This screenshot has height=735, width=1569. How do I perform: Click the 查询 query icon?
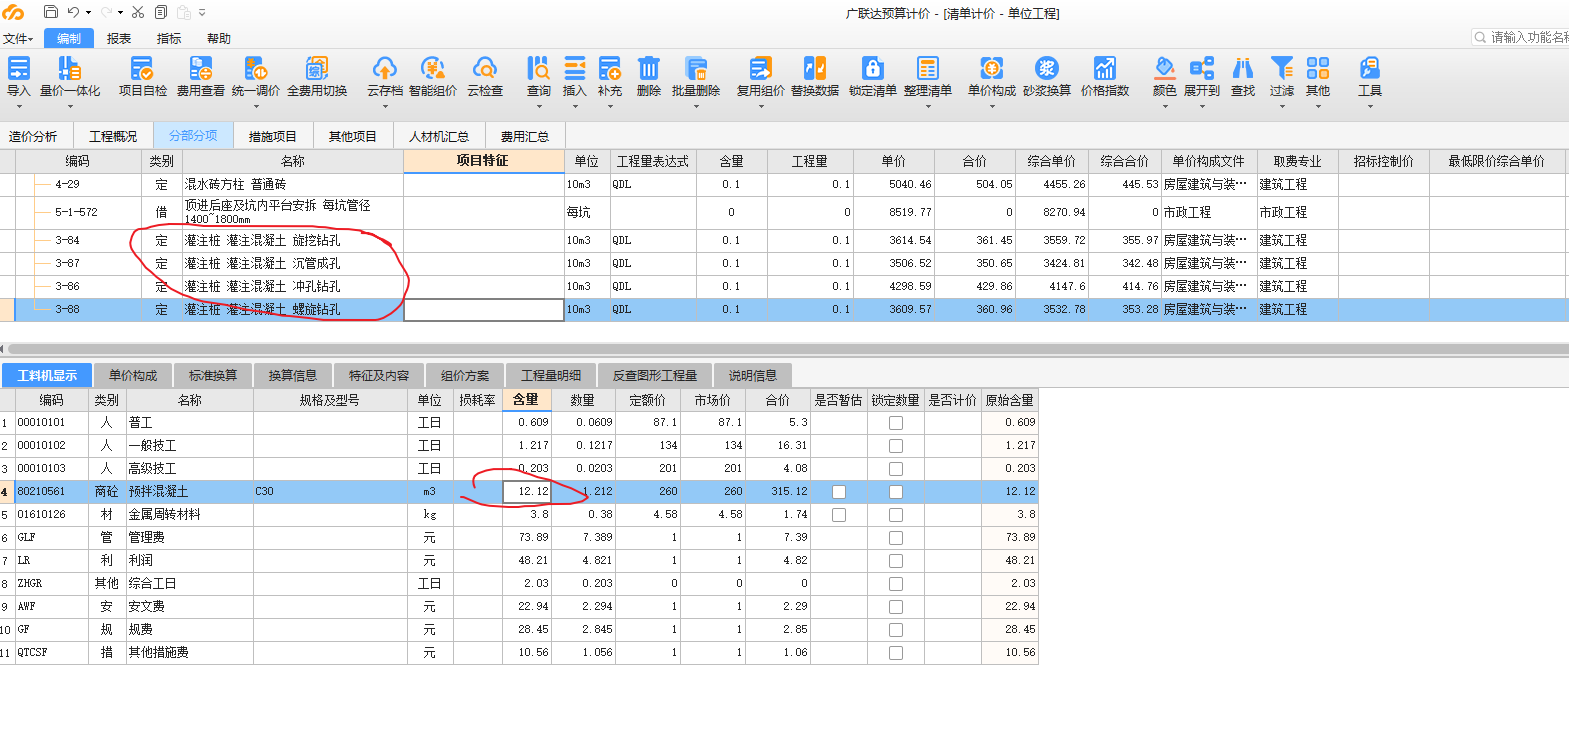tap(538, 68)
